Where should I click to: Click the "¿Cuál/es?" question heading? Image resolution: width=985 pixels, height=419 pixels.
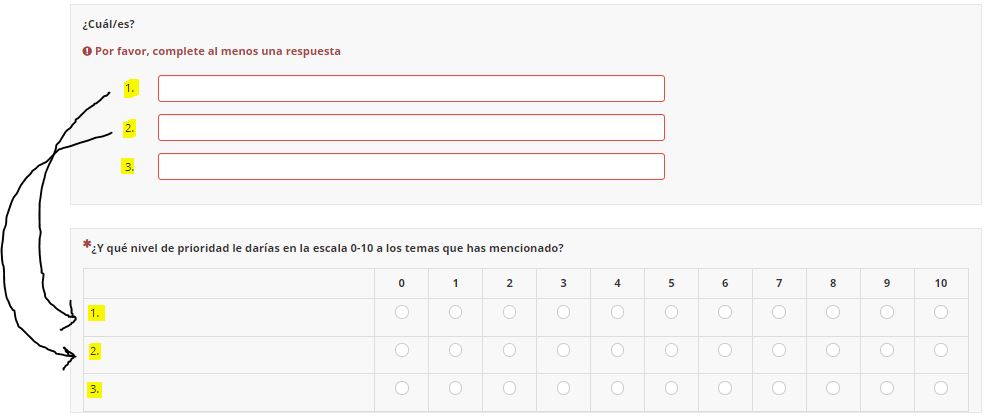[109, 24]
